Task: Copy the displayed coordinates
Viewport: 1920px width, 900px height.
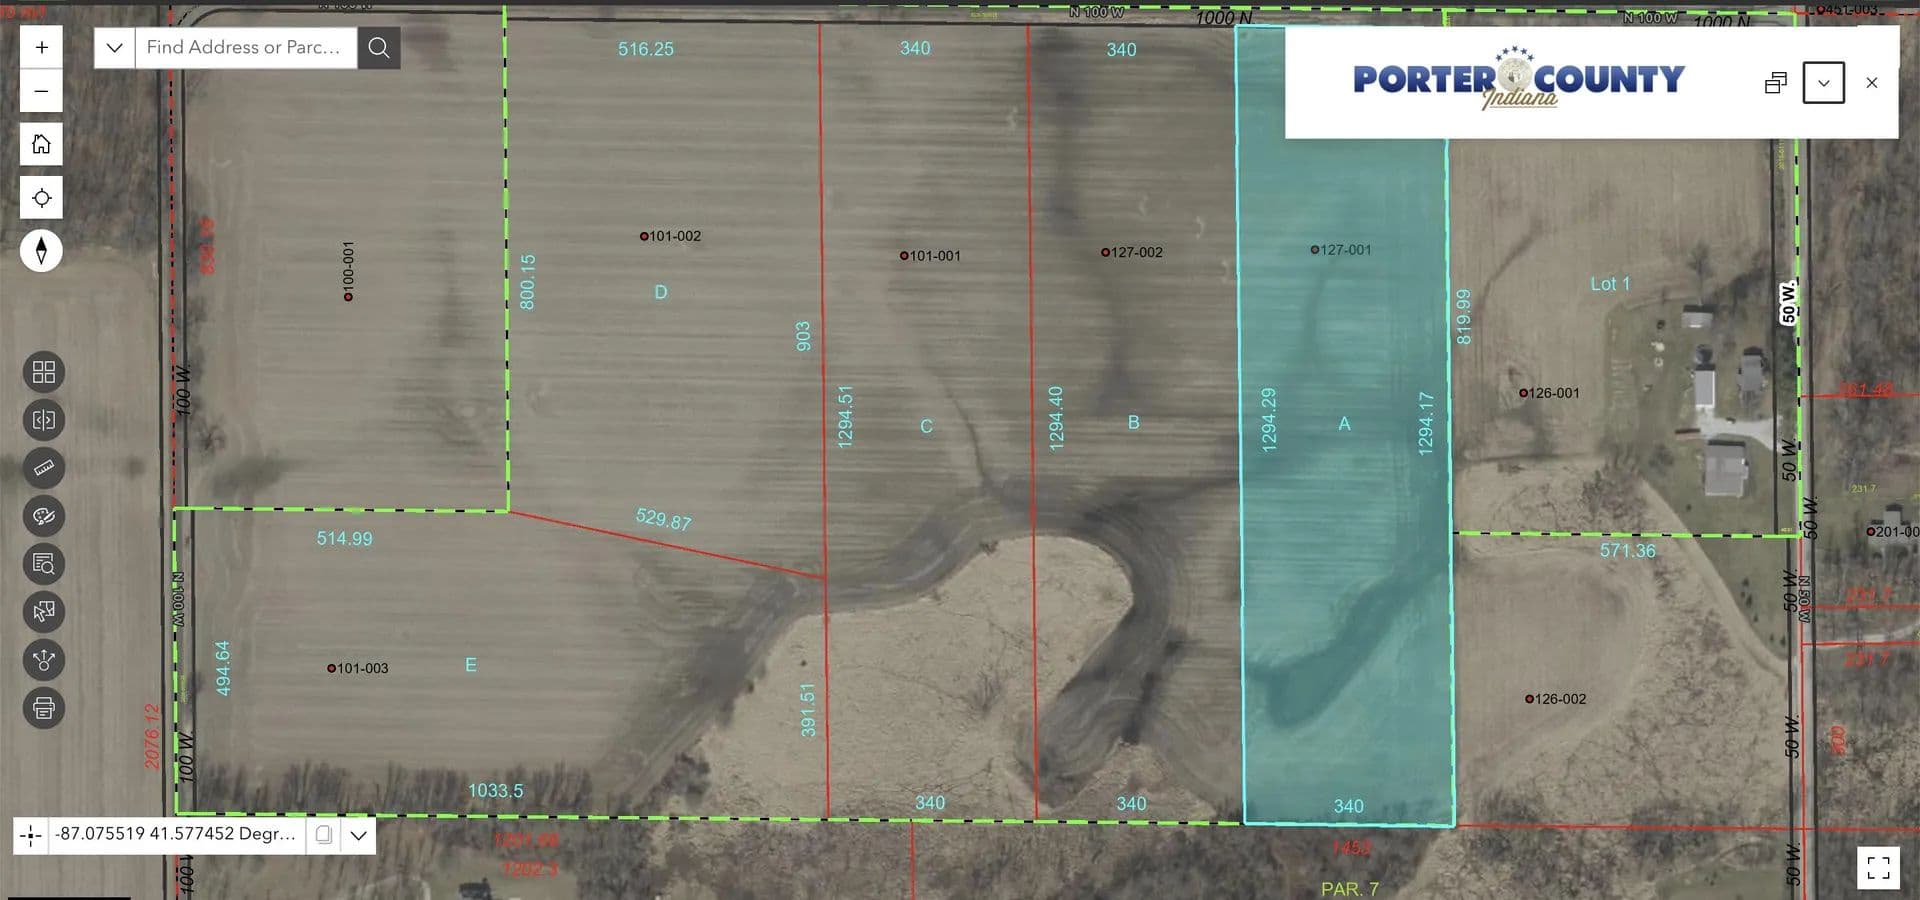Action: (x=324, y=834)
